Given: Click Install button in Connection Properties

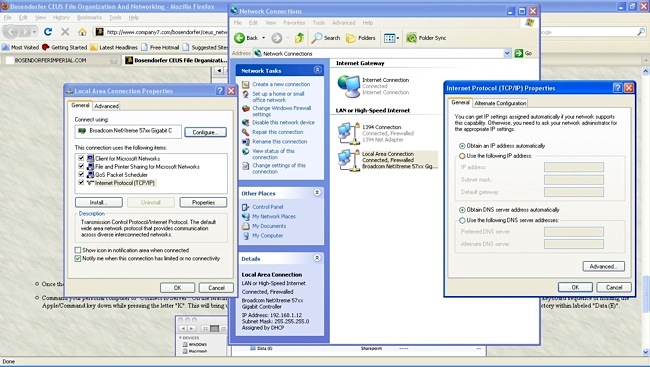Looking at the screenshot, I should (x=99, y=202).
